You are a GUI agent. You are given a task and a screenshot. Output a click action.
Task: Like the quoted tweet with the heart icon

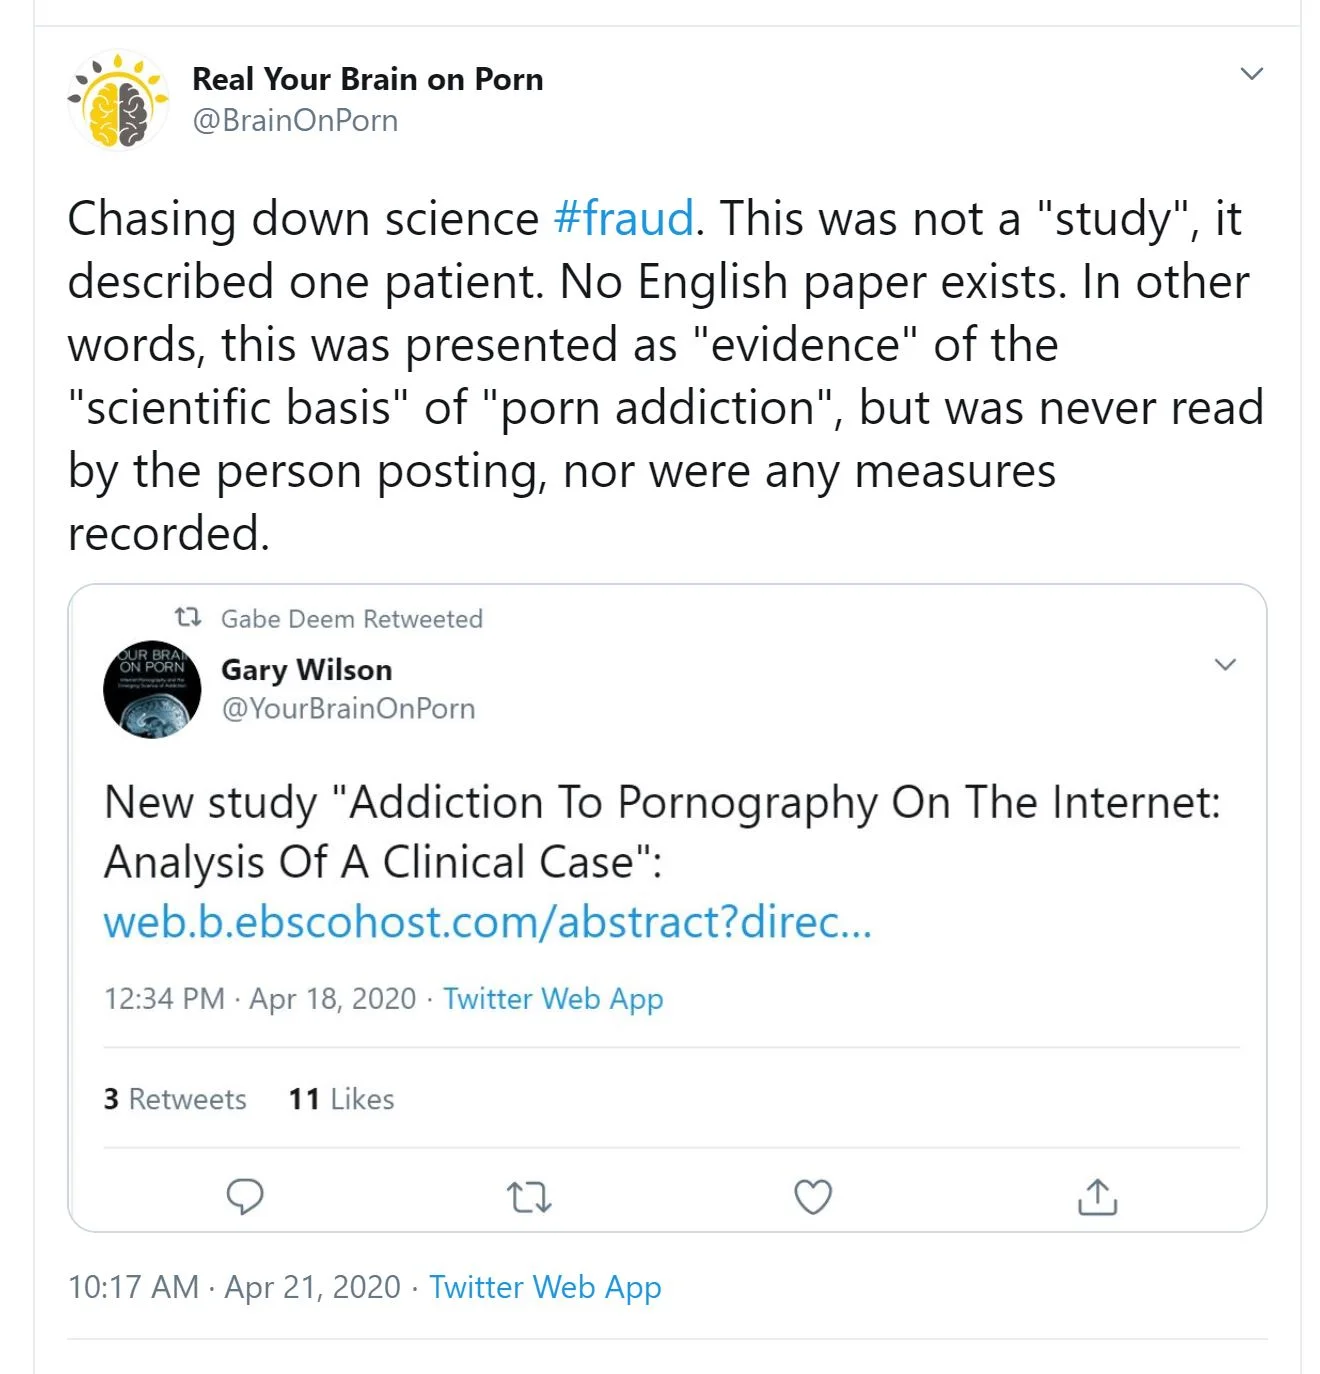(x=812, y=1196)
